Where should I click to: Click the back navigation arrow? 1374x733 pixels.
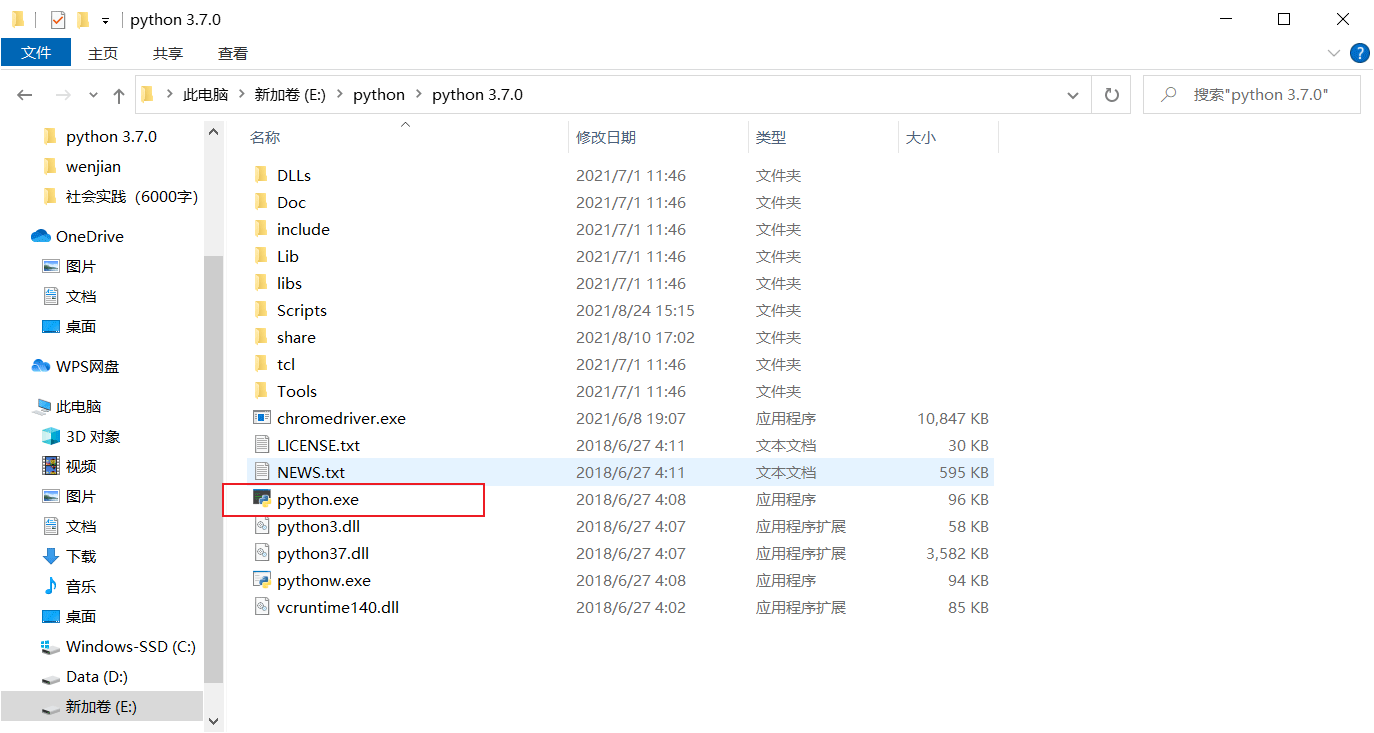26,95
